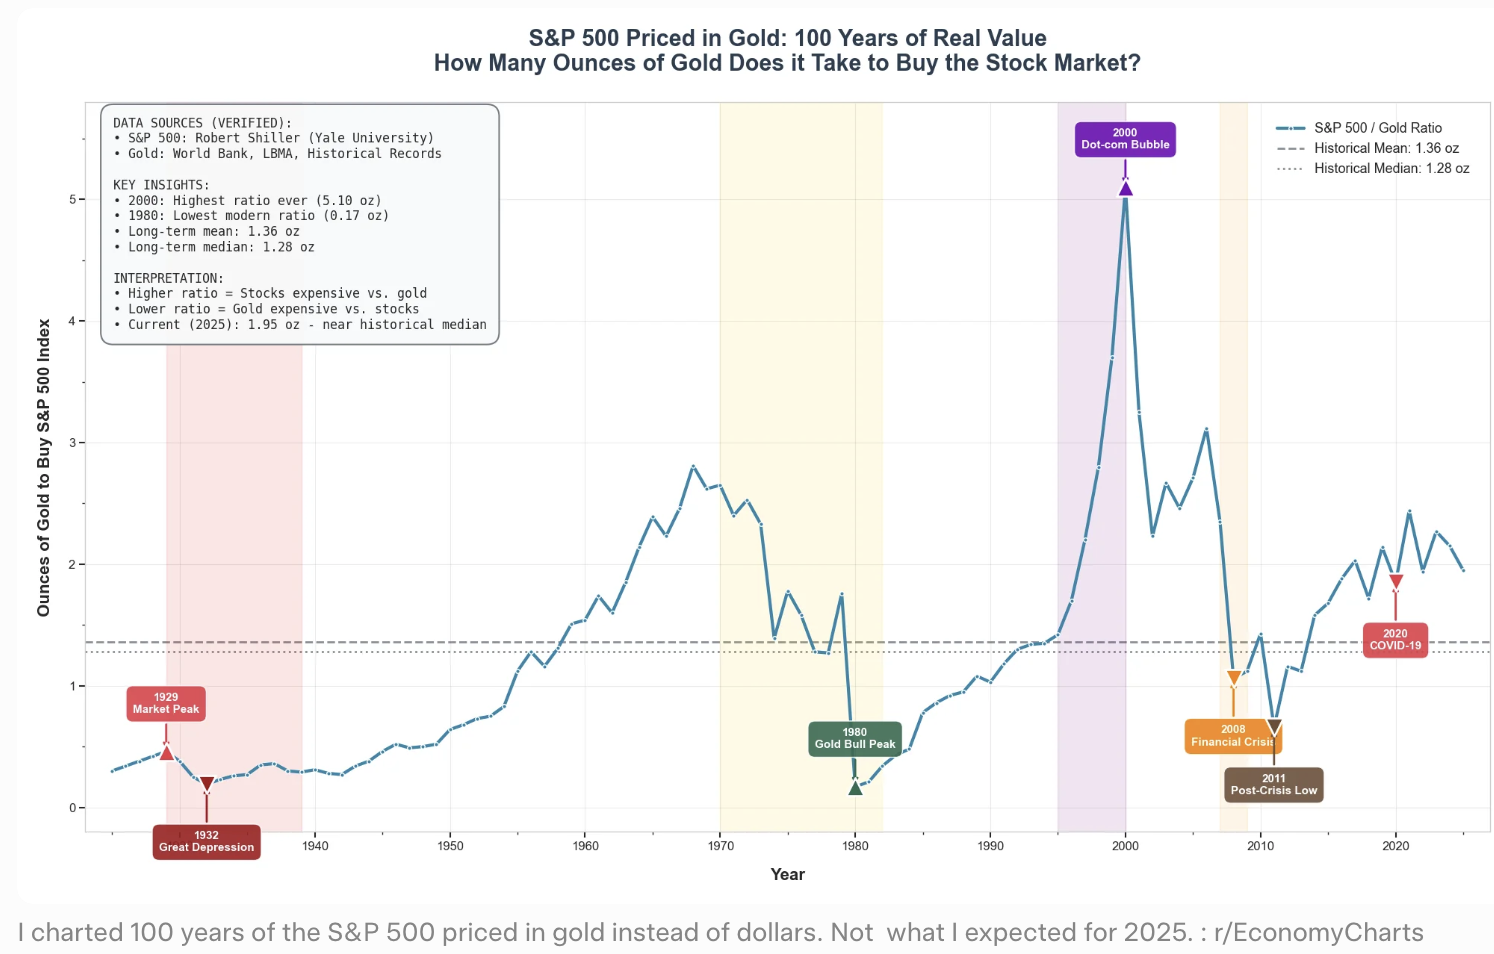Click the red triangle marker at 2020

tap(1396, 582)
